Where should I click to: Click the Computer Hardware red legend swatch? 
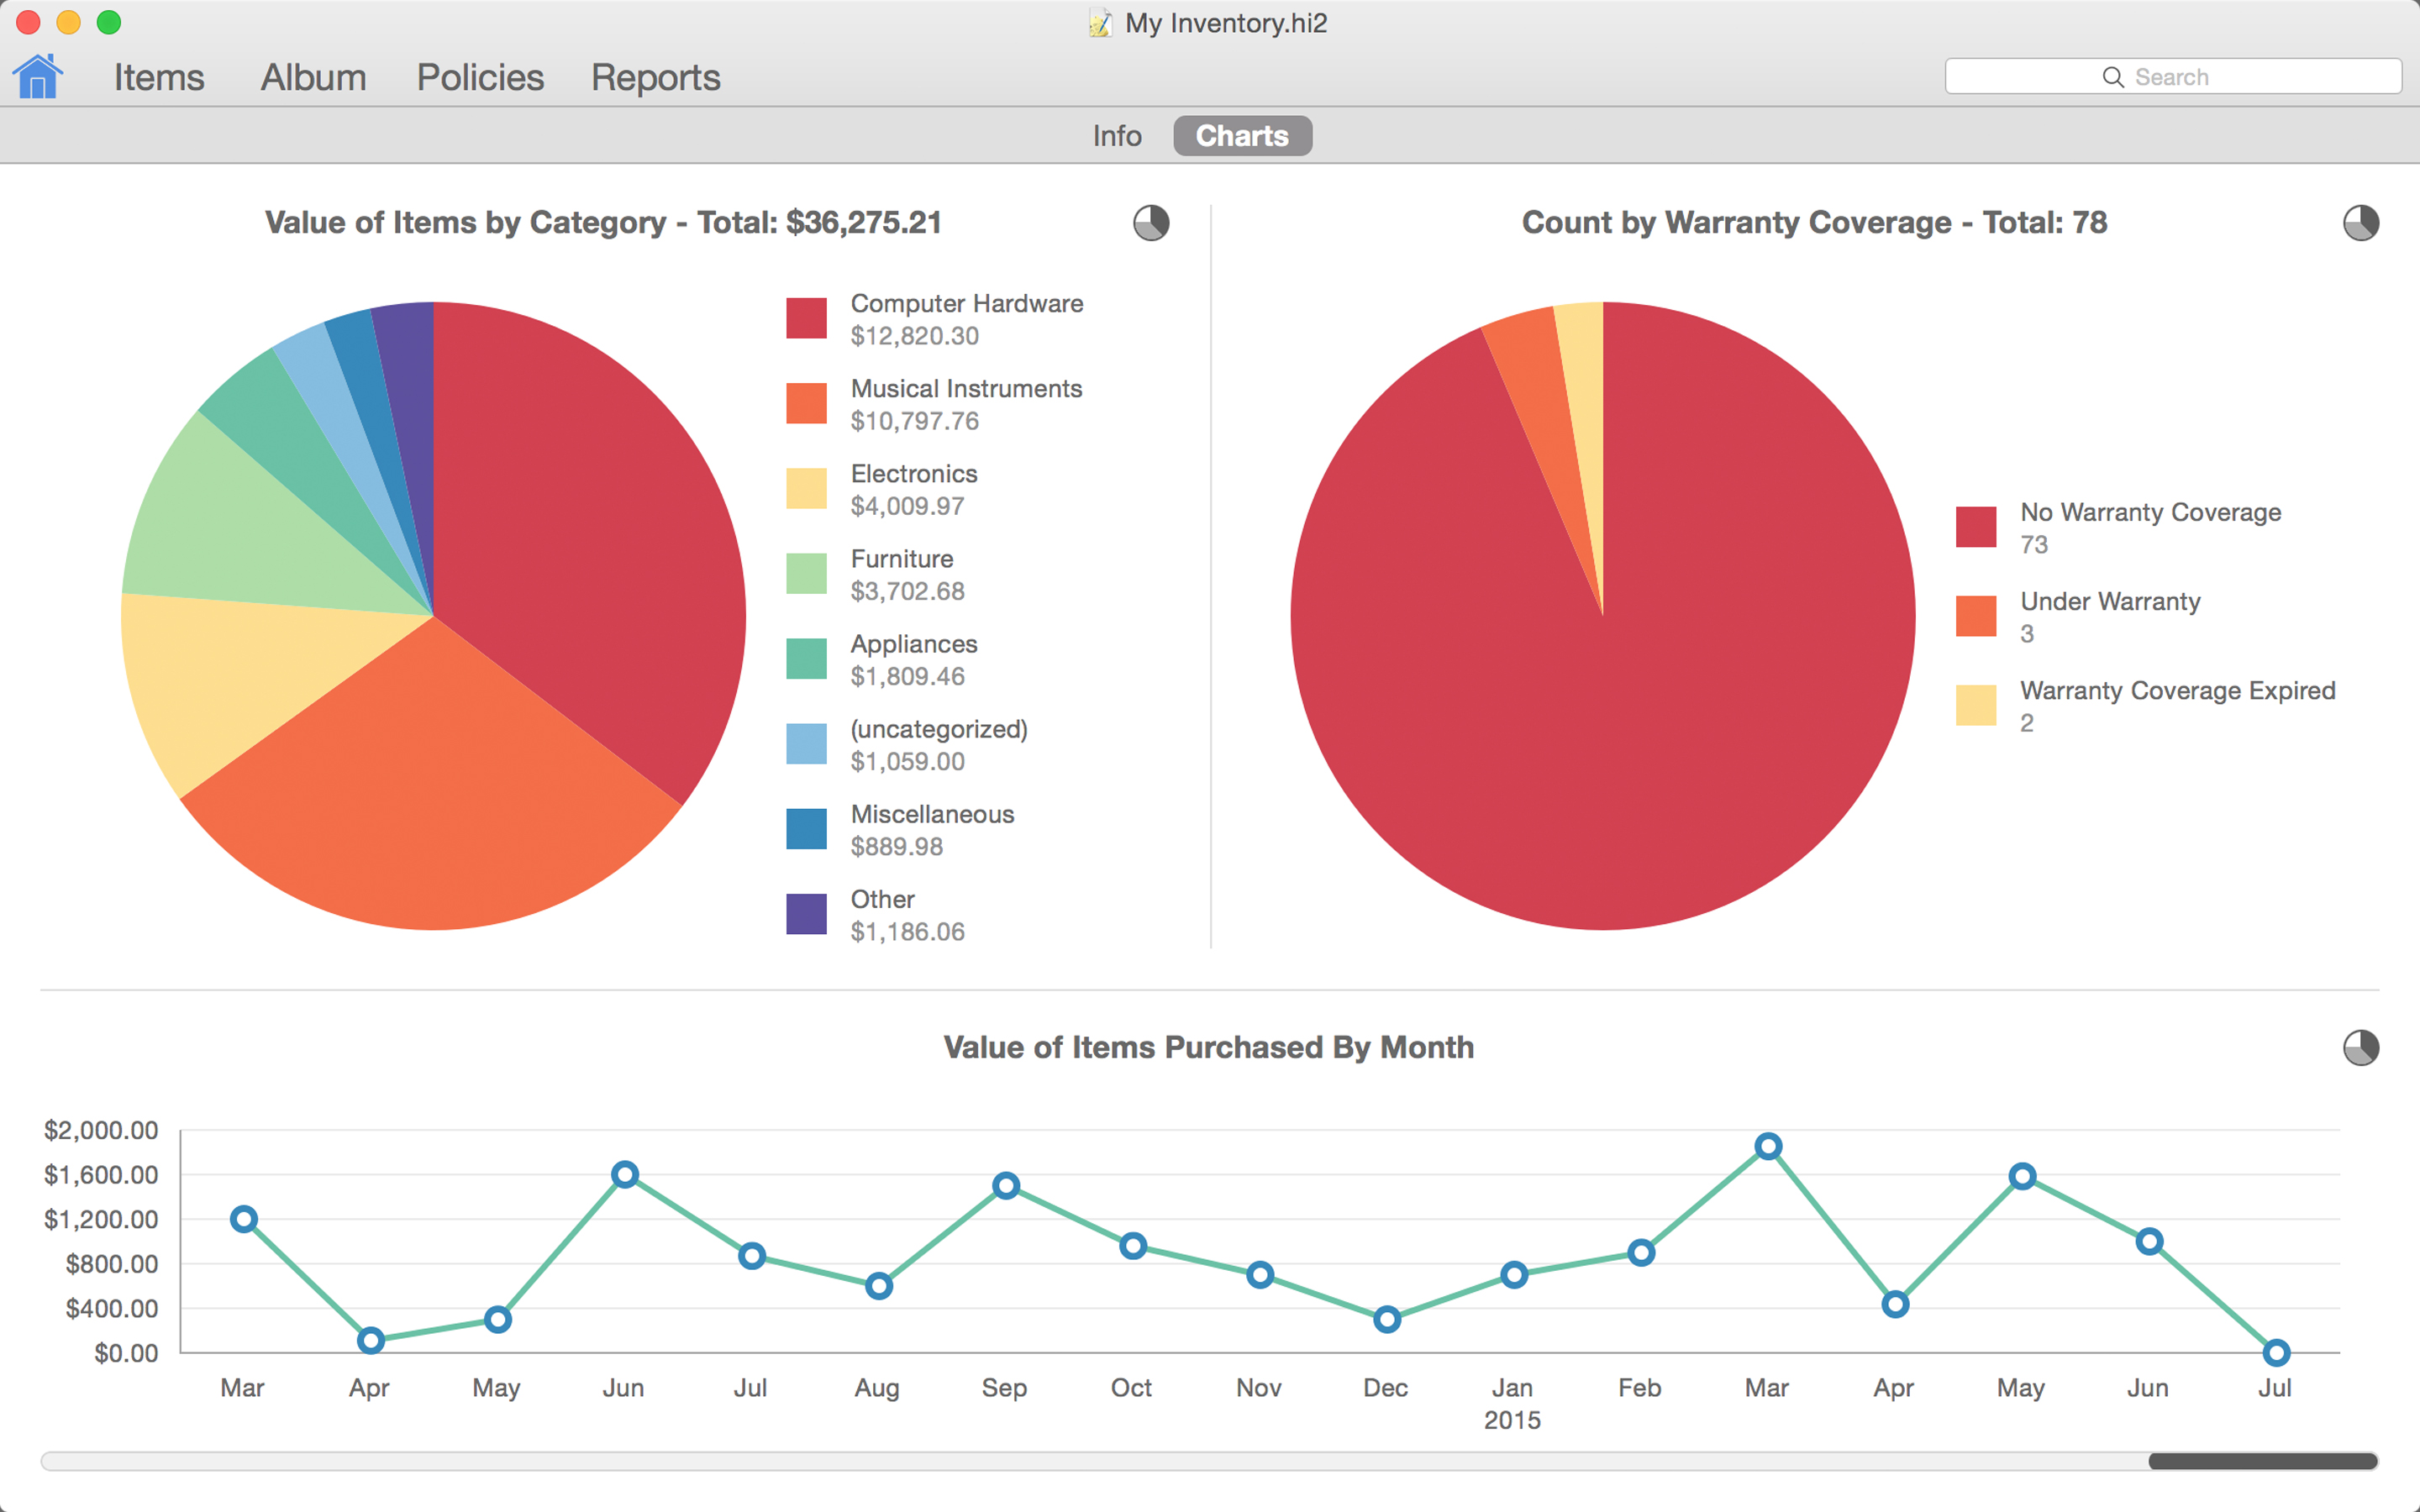pyautogui.click(x=806, y=318)
